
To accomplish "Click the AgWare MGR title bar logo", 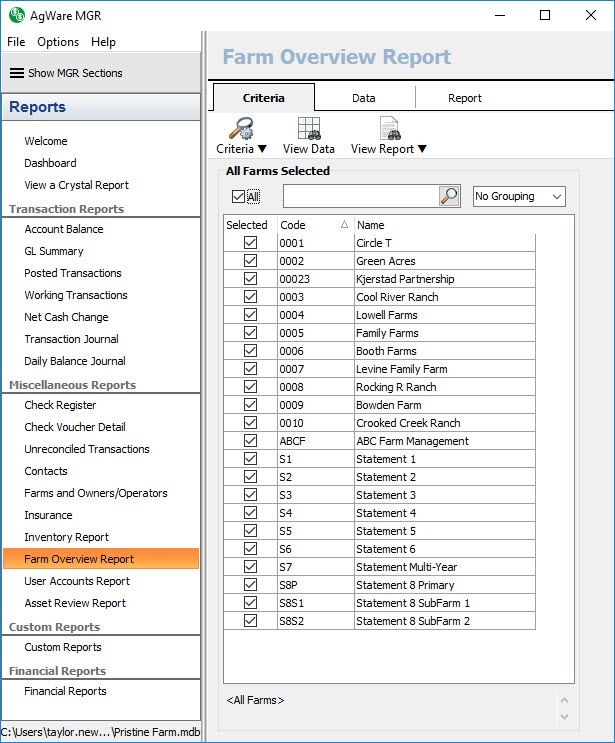I will [15, 16].
